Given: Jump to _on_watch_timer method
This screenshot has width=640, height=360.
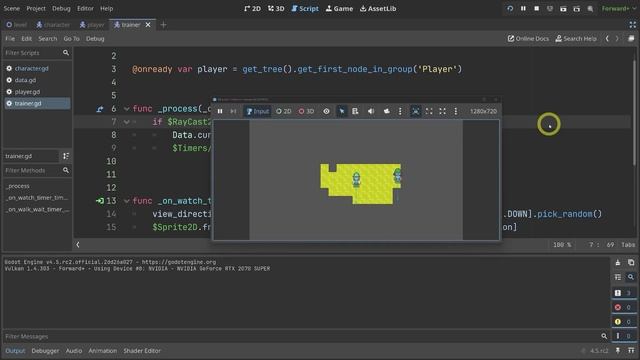Looking at the screenshot, I should (37, 198).
